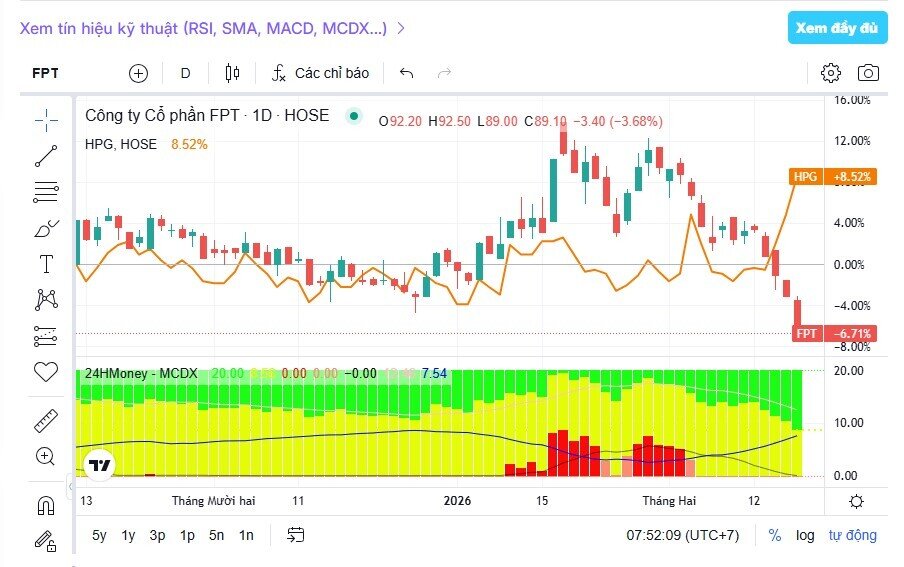Viewport: 904px width, 567px height.
Task: Take a chart snapshot with camera icon
Action: 868,73
